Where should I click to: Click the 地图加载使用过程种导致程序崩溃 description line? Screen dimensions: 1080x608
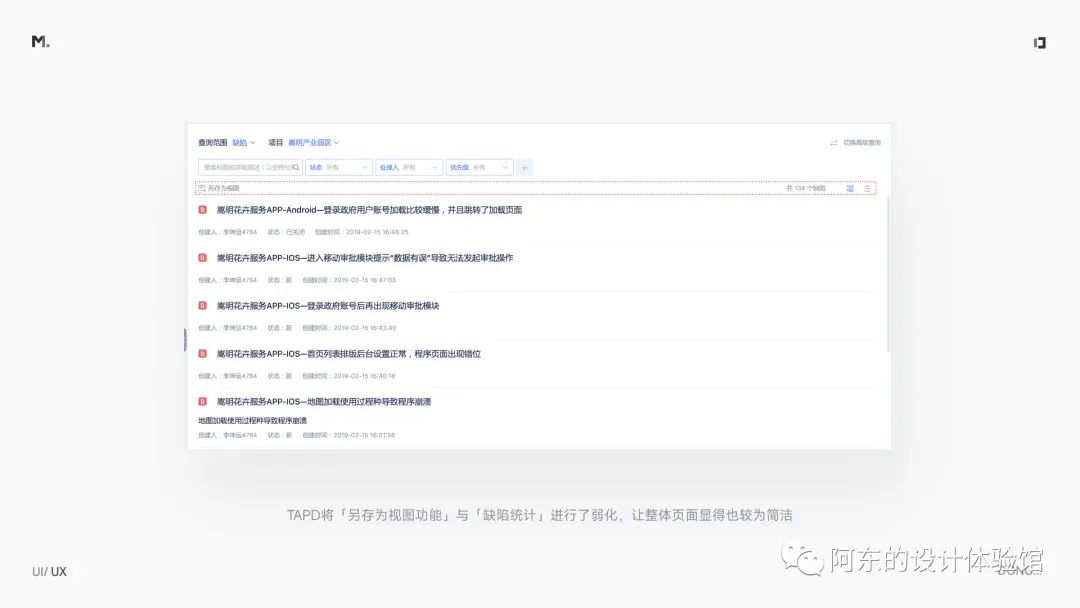(x=253, y=421)
